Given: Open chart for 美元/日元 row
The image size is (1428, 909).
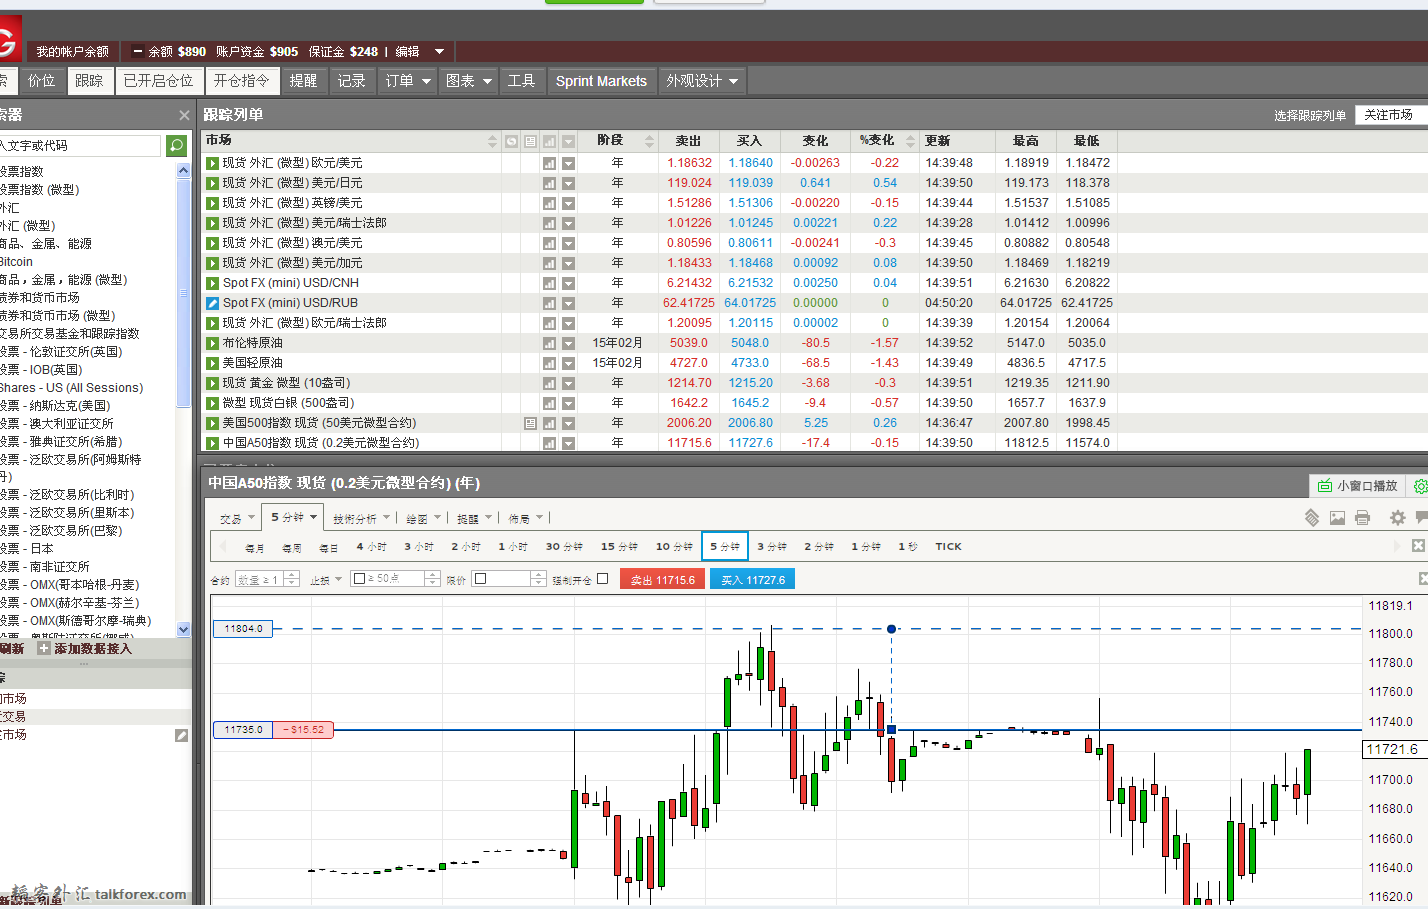Looking at the screenshot, I should (549, 183).
